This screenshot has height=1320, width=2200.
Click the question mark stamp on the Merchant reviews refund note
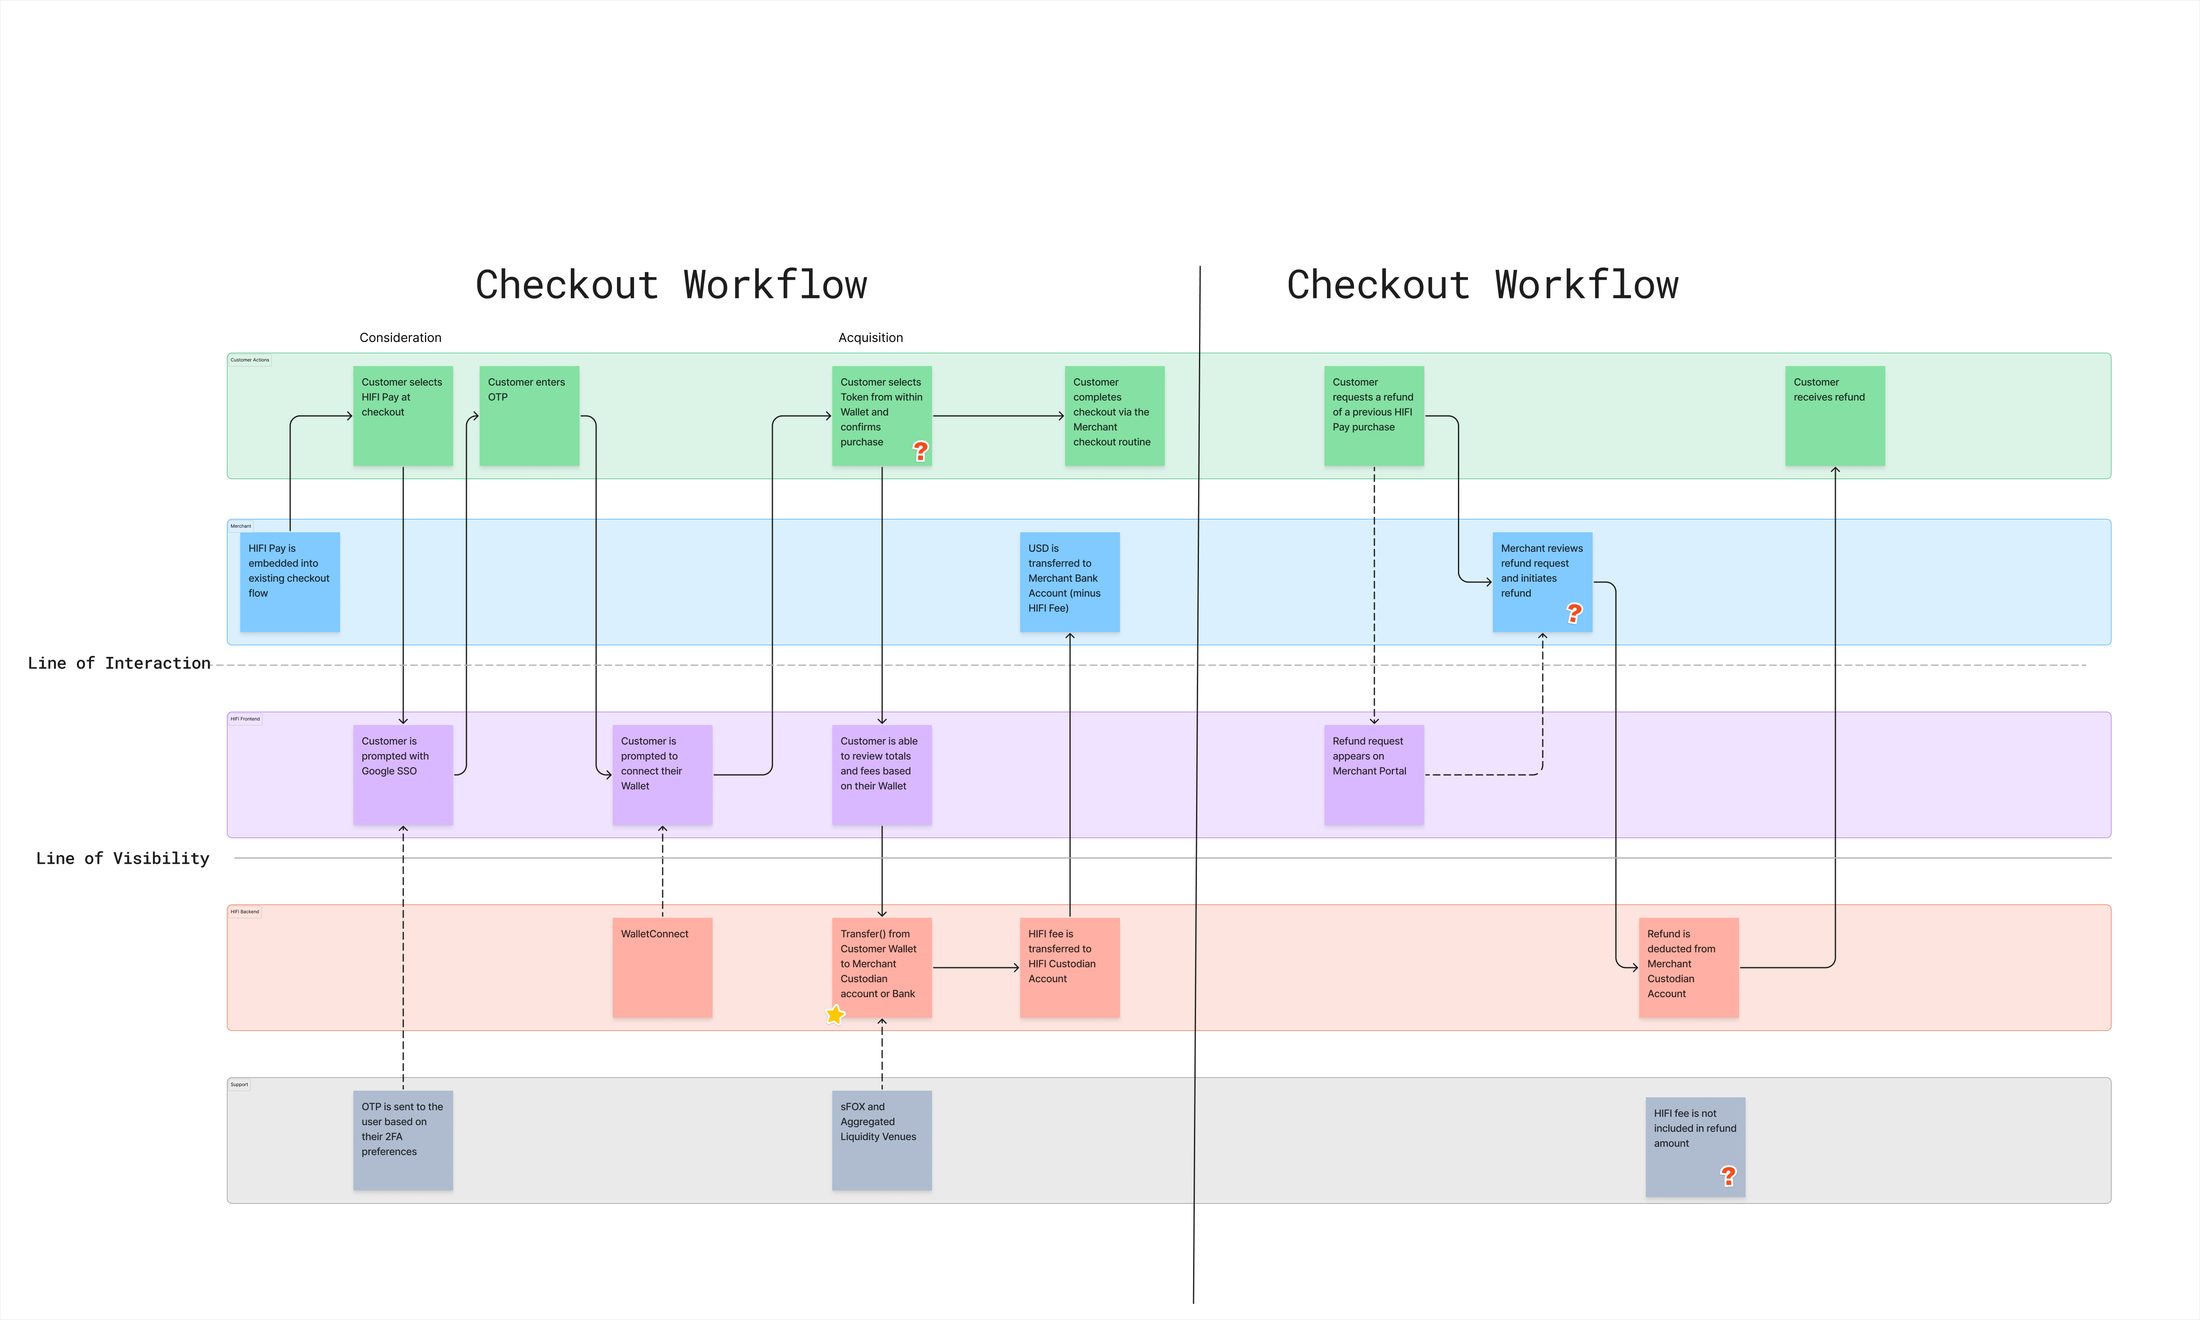pos(1574,613)
